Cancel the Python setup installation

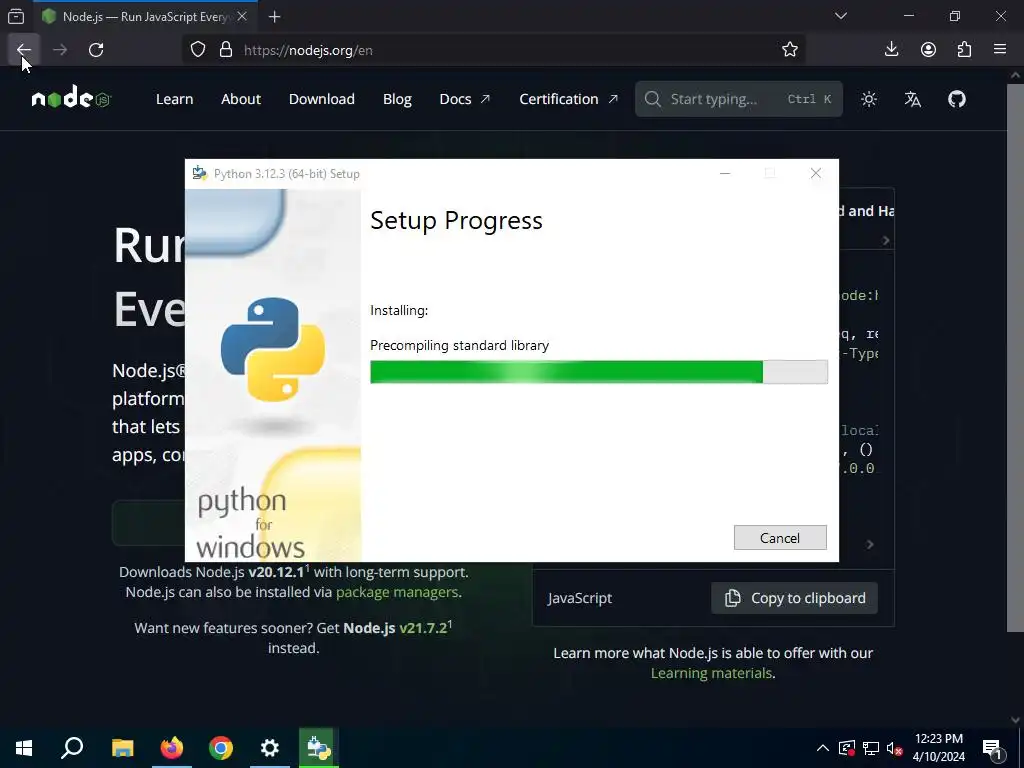tap(780, 537)
